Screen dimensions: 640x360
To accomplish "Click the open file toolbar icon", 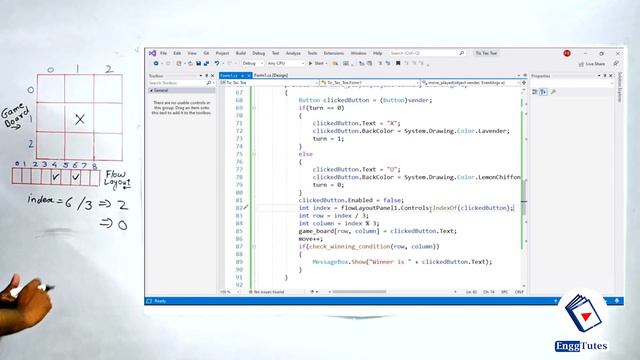I will coord(190,63).
